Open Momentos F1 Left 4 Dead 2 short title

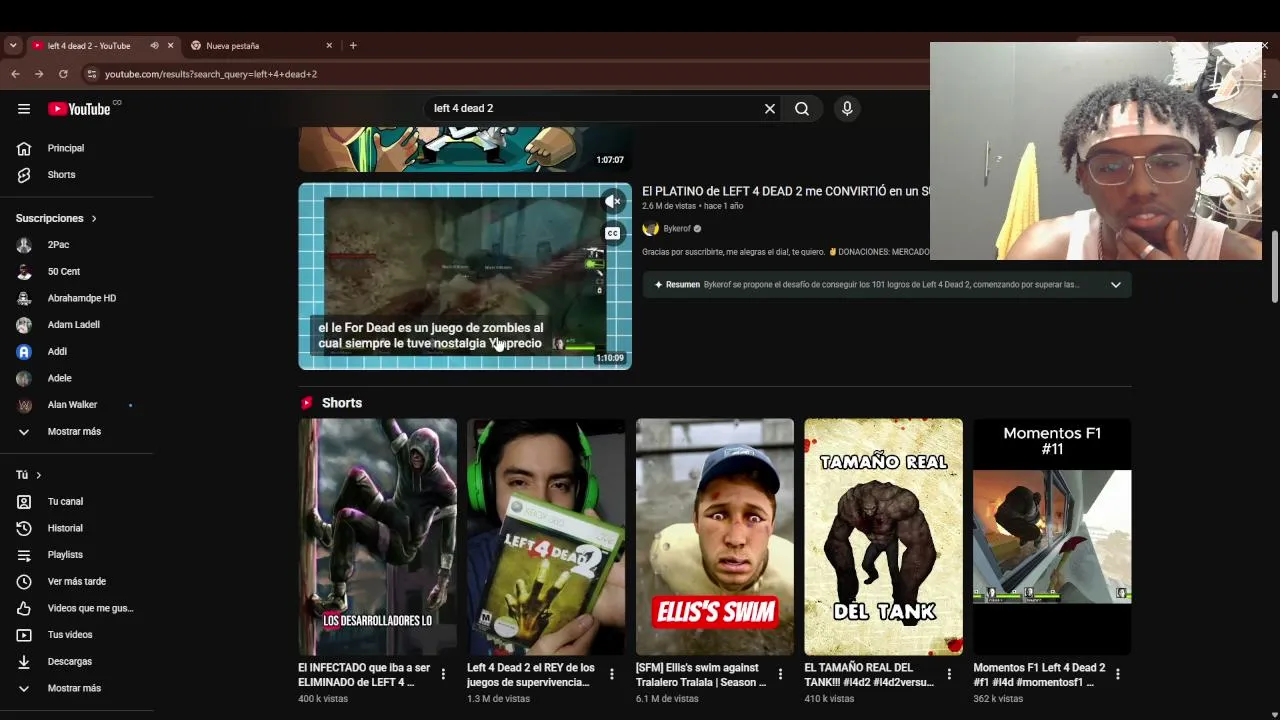tap(1039, 675)
